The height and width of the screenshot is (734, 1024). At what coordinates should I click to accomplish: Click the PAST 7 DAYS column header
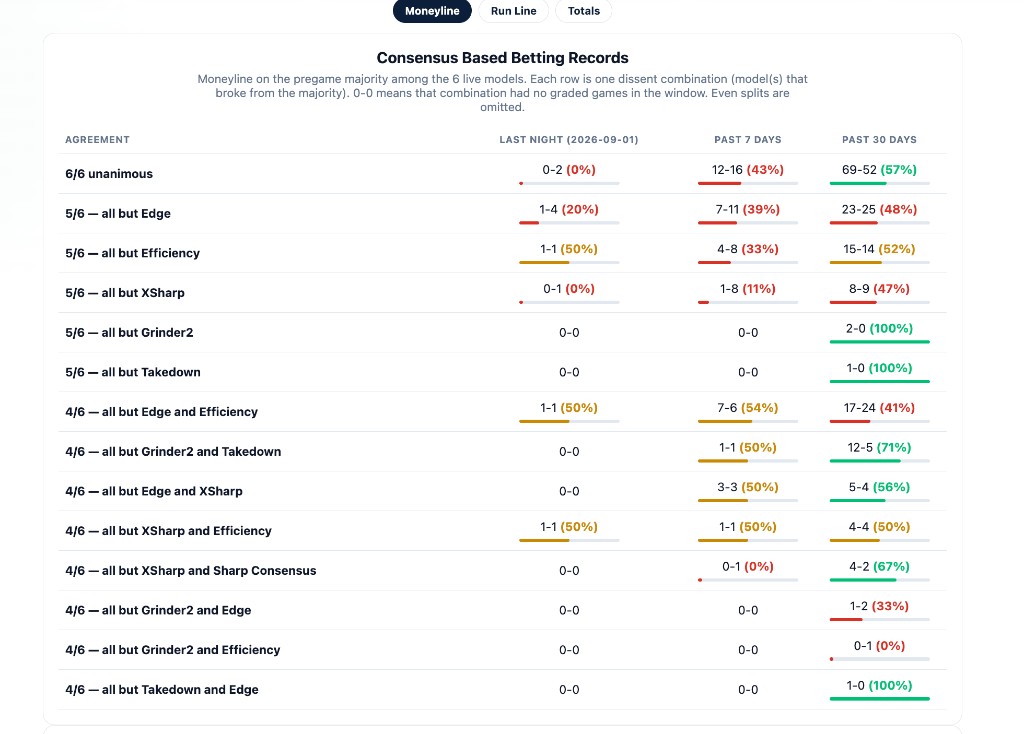[x=748, y=140]
